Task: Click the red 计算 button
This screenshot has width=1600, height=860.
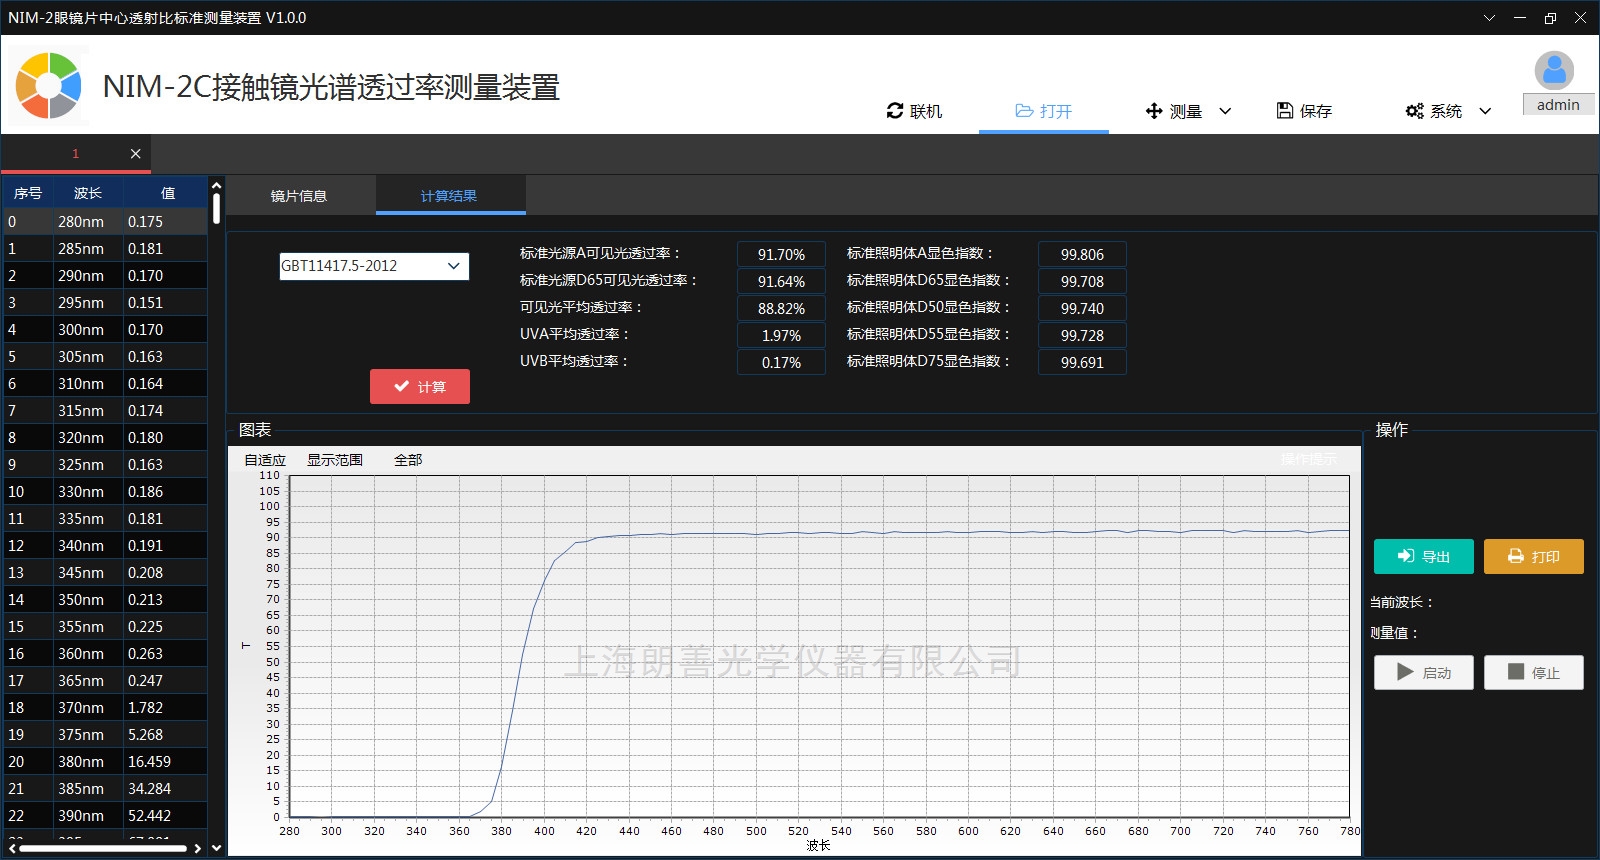Action: pos(420,387)
